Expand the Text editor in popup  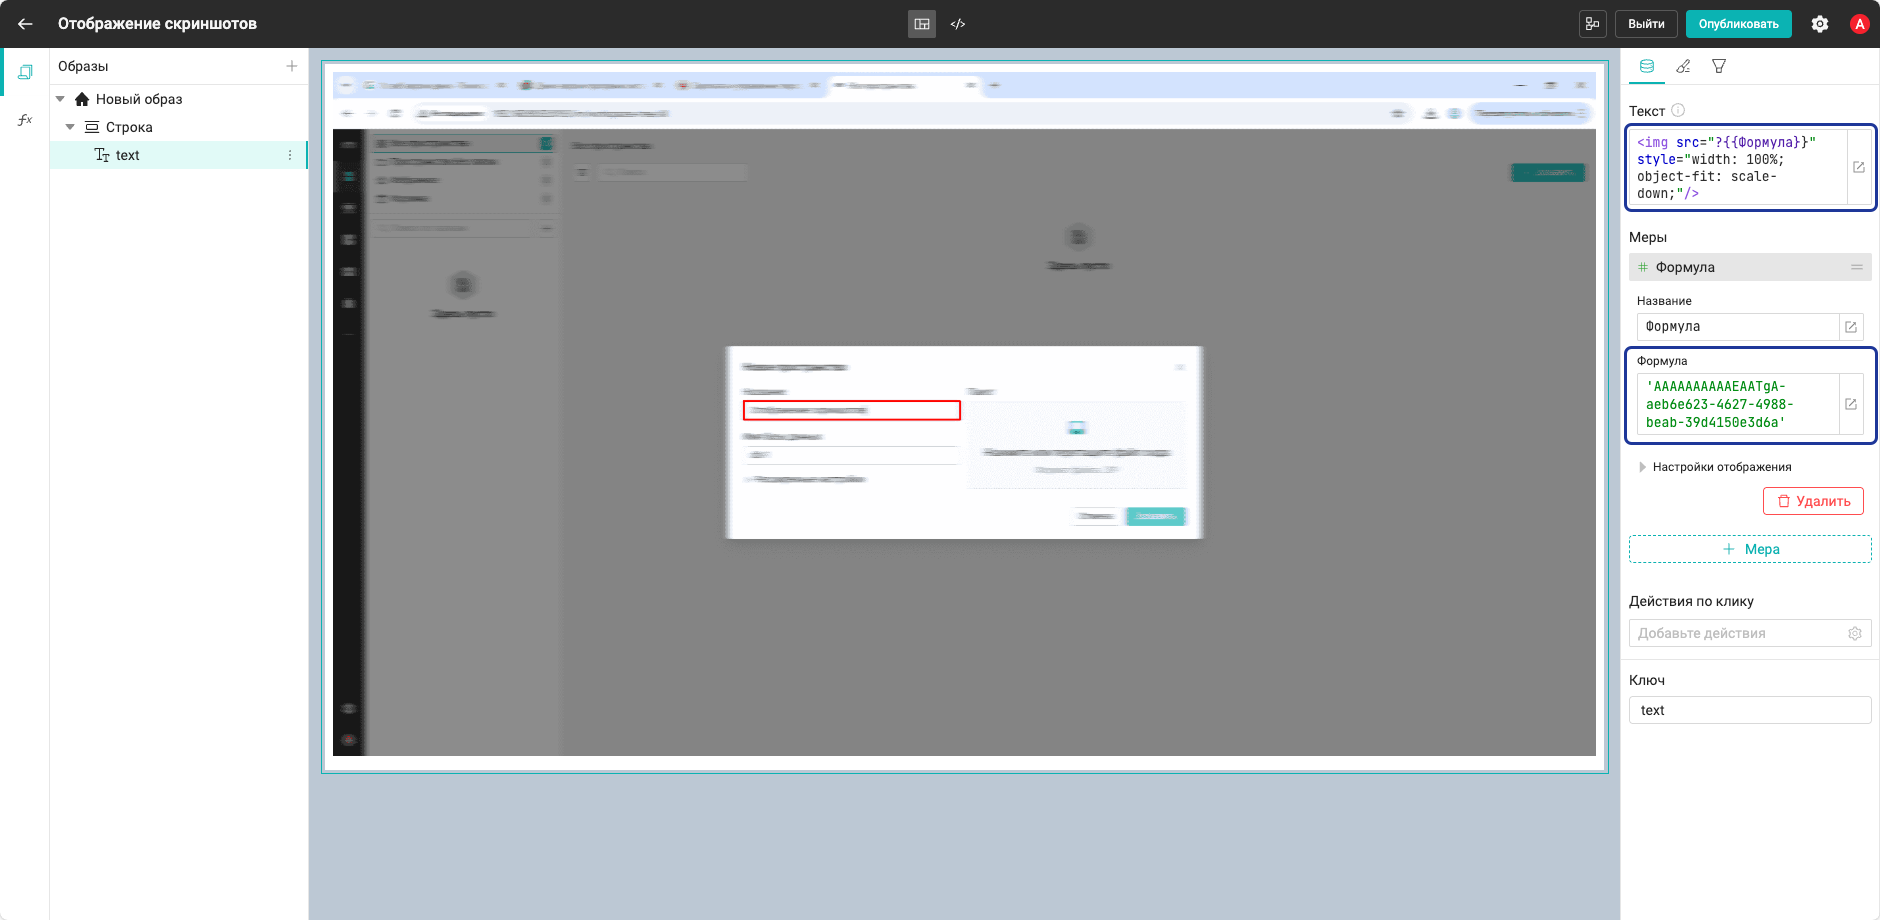pos(1858,167)
